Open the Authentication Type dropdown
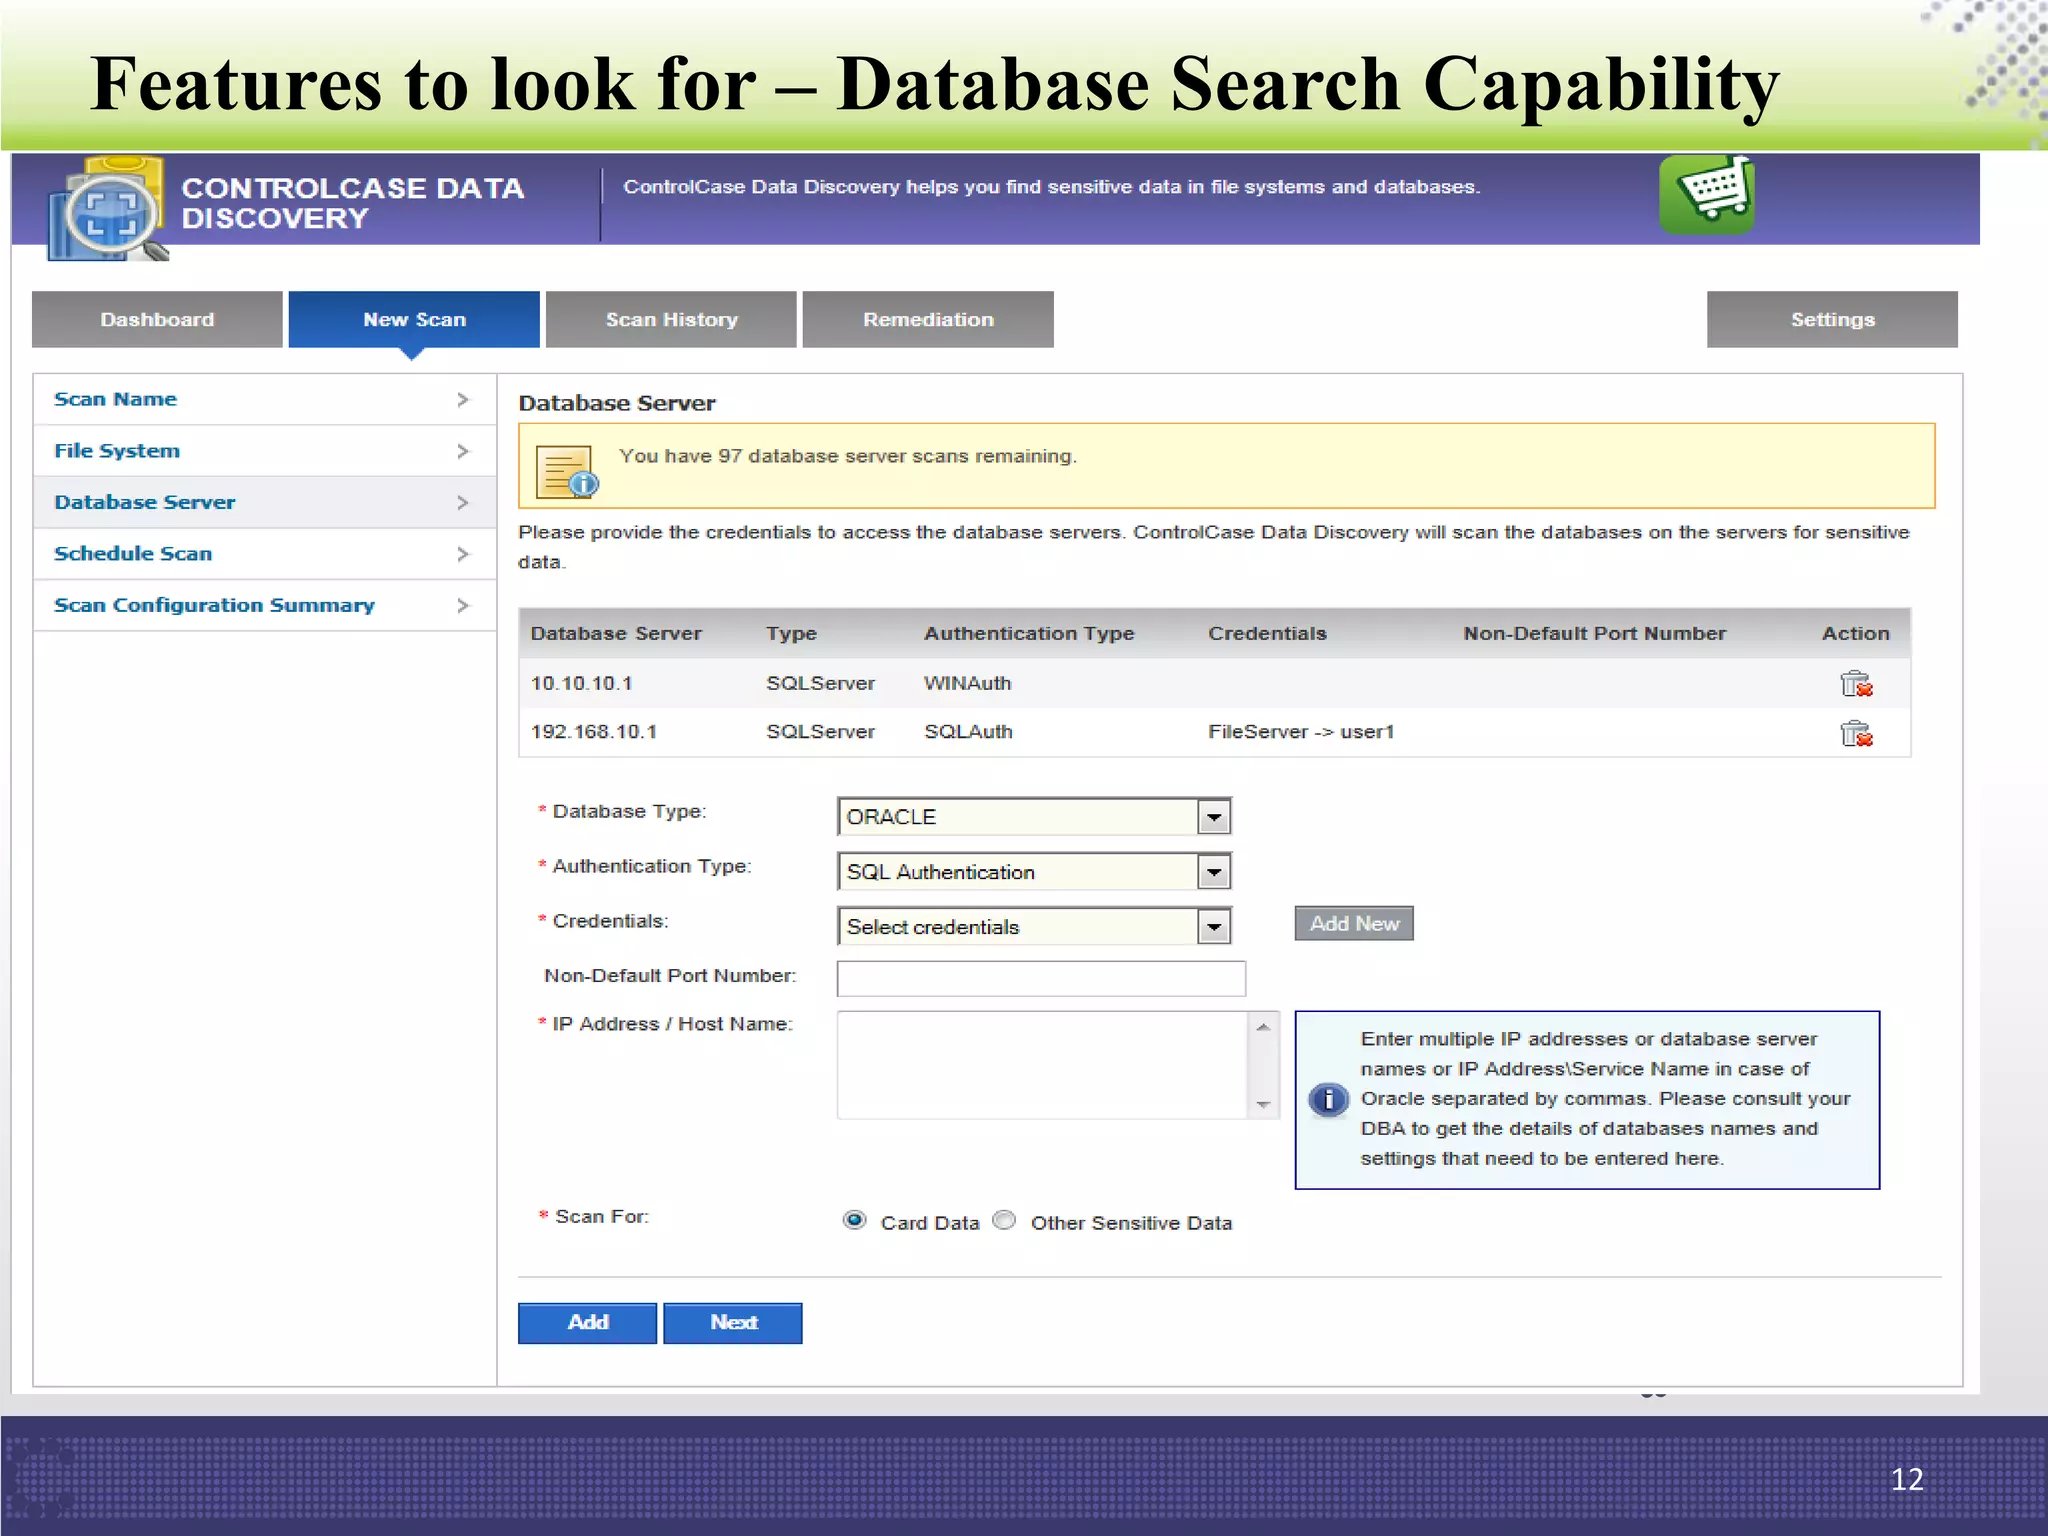This screenshot has height=1536, width=2048. tap(1034, 872)
